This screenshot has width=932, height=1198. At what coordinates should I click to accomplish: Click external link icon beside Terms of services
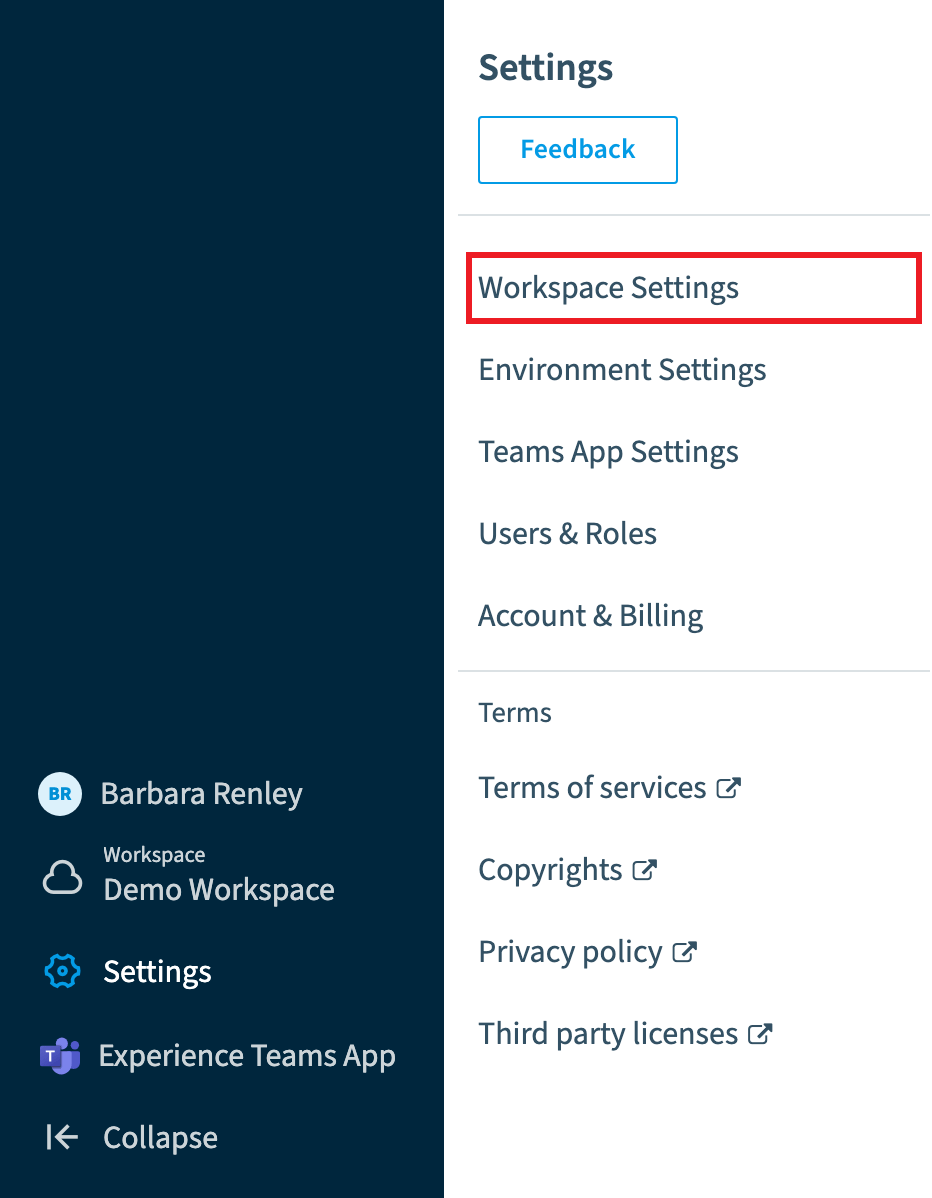pos(729,788)
